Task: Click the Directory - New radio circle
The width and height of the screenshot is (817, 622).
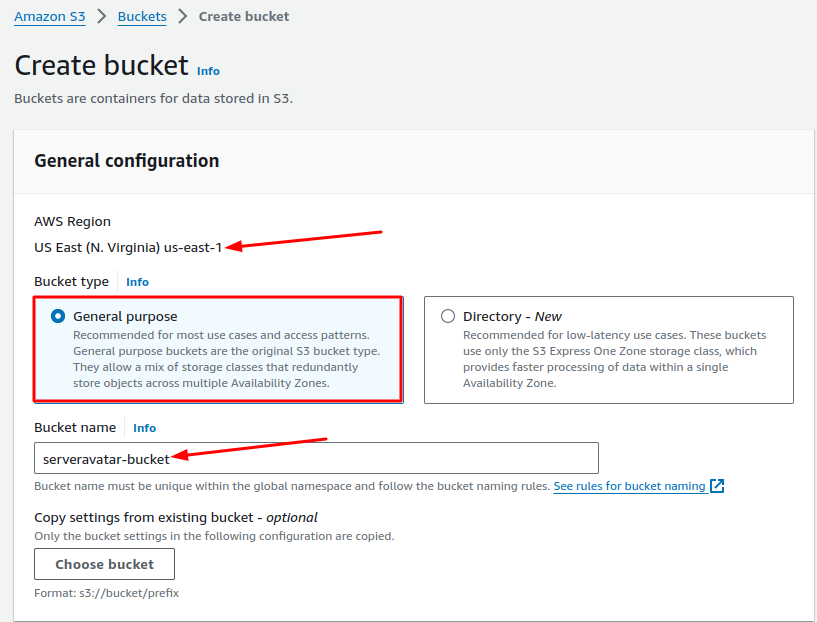Action: click(447, 315)
